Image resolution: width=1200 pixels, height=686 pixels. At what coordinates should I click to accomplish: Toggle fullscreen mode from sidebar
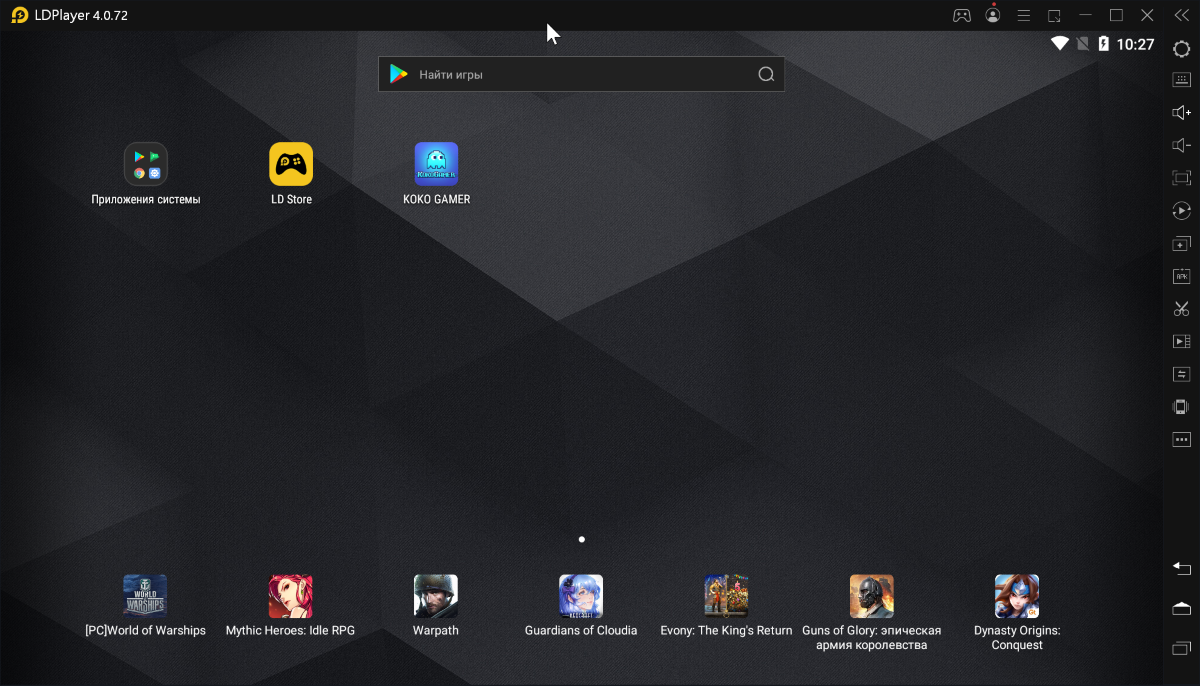pos(1181,178)
